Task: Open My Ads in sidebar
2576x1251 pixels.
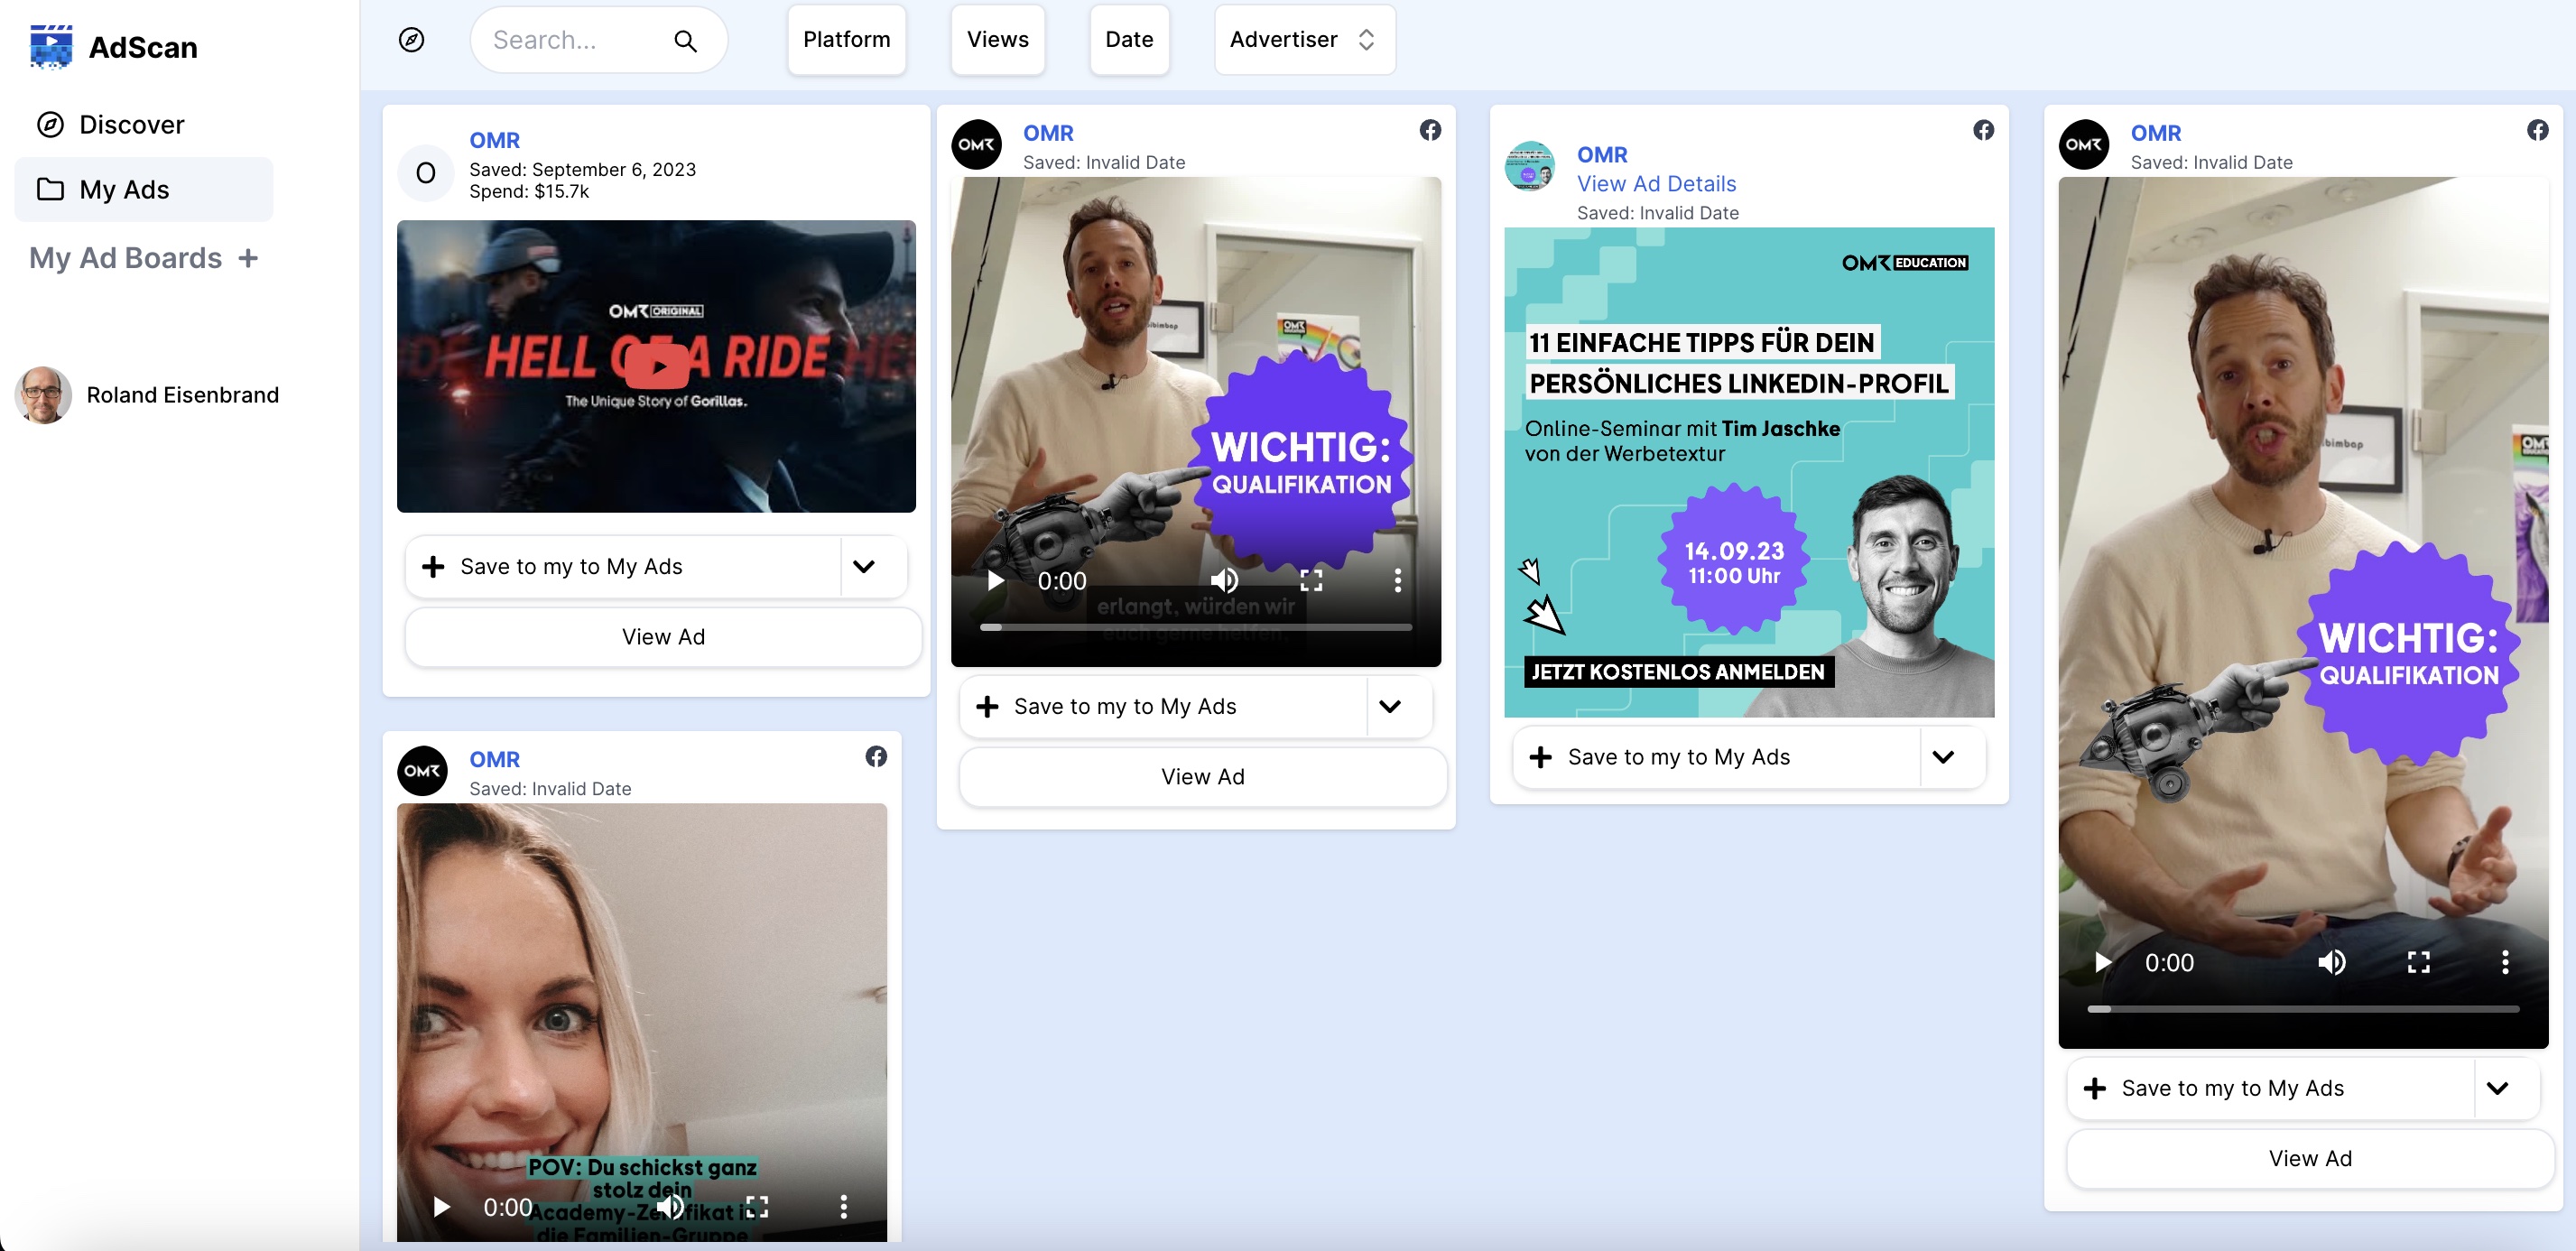Action: (x=144, y=189)
